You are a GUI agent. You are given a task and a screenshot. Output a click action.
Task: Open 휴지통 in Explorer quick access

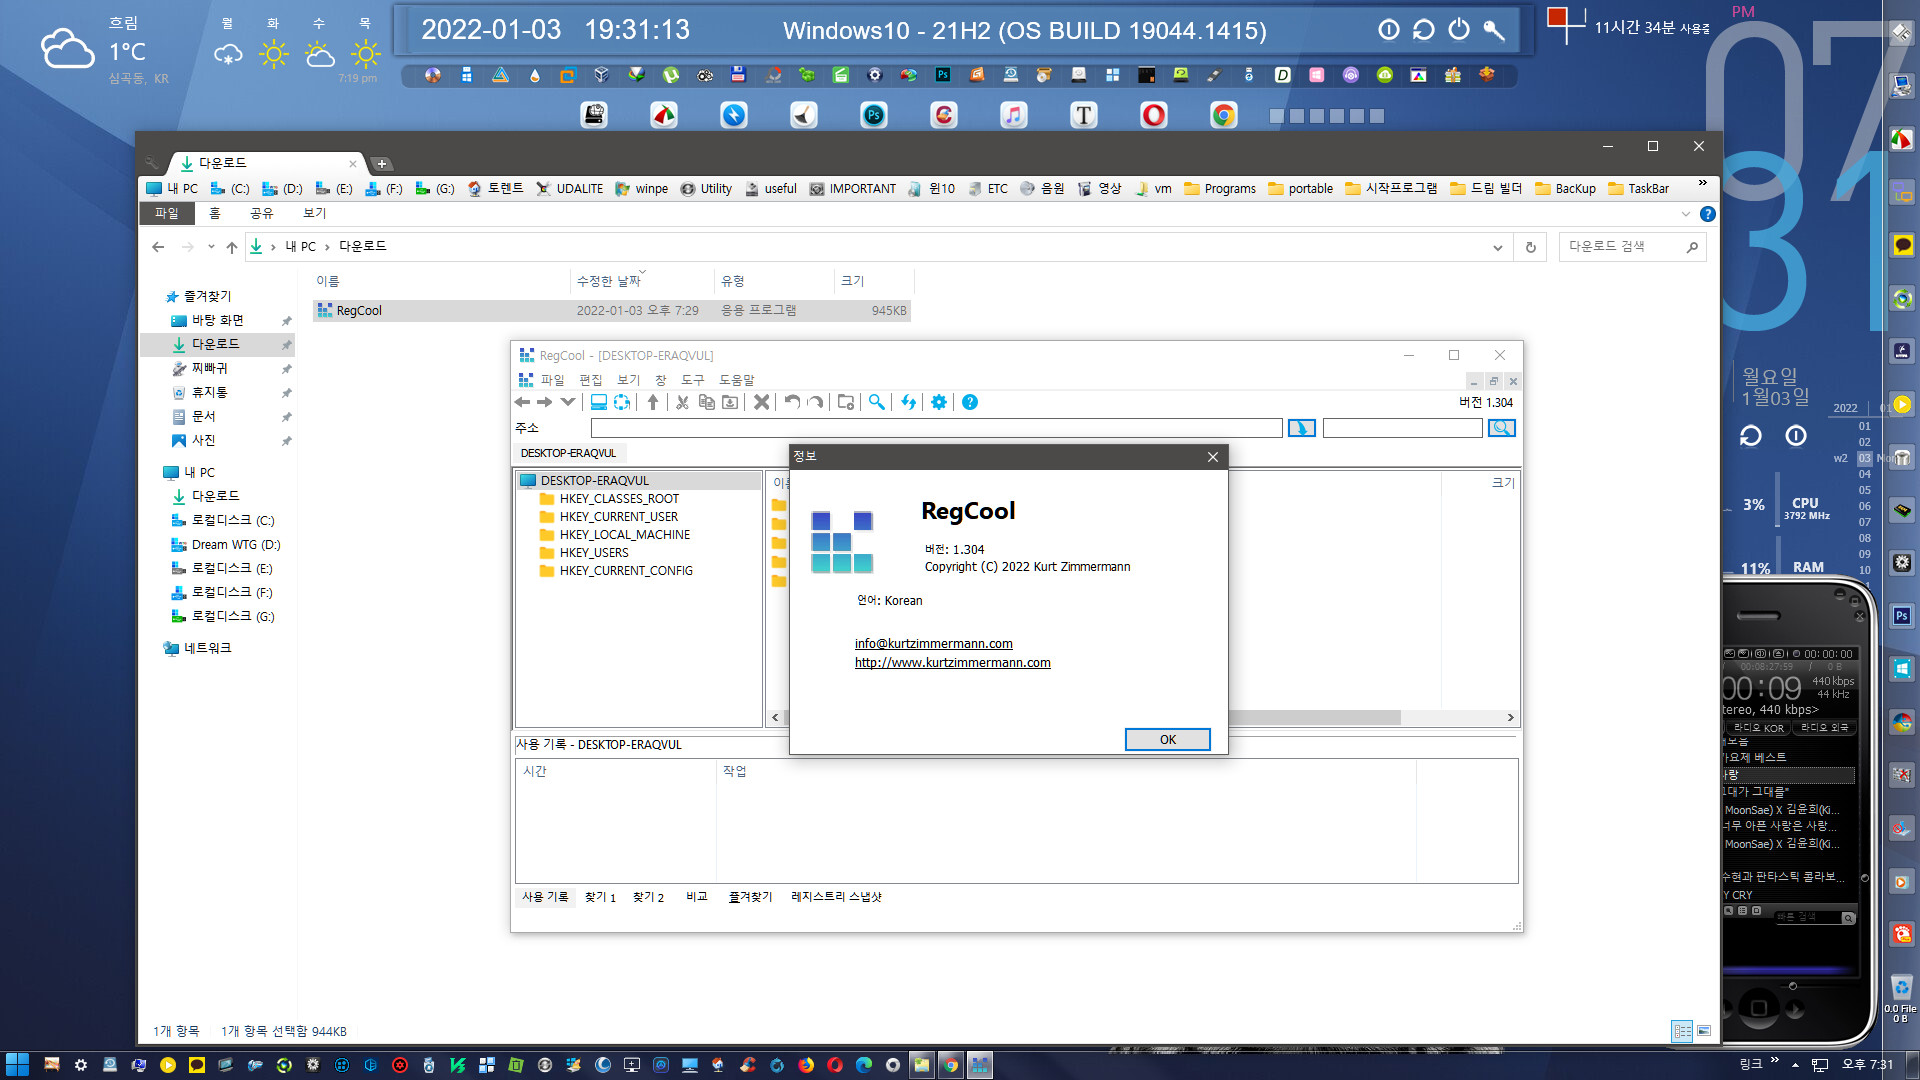[x=209, y=393]
